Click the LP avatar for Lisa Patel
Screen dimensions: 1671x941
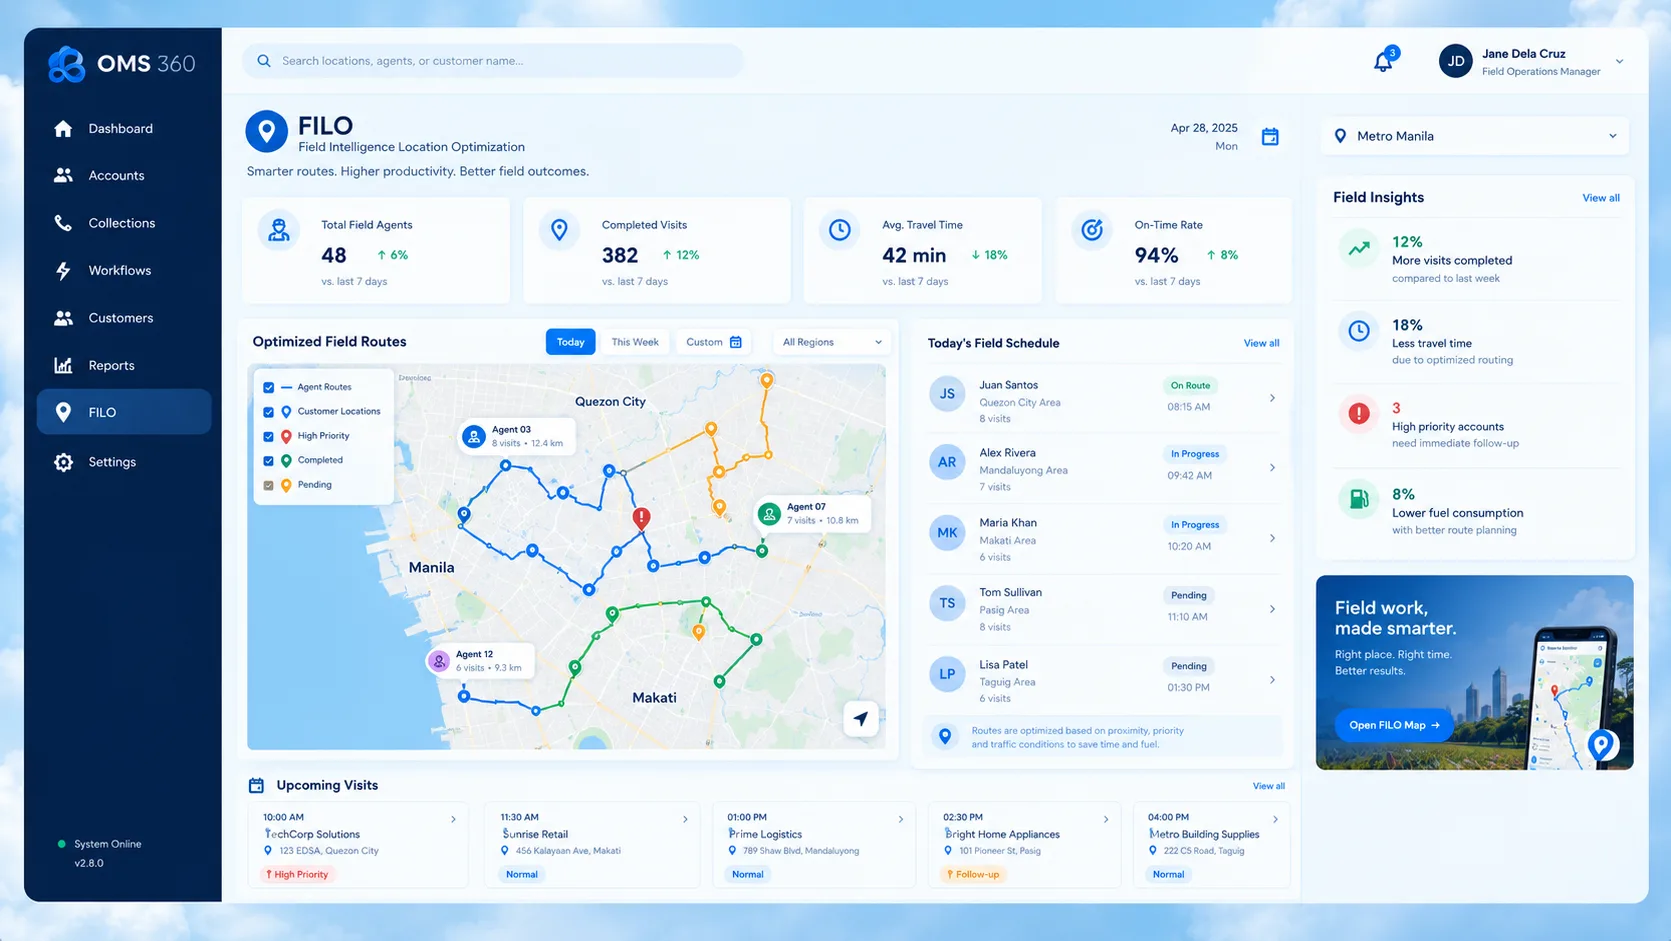pos(947,674)
